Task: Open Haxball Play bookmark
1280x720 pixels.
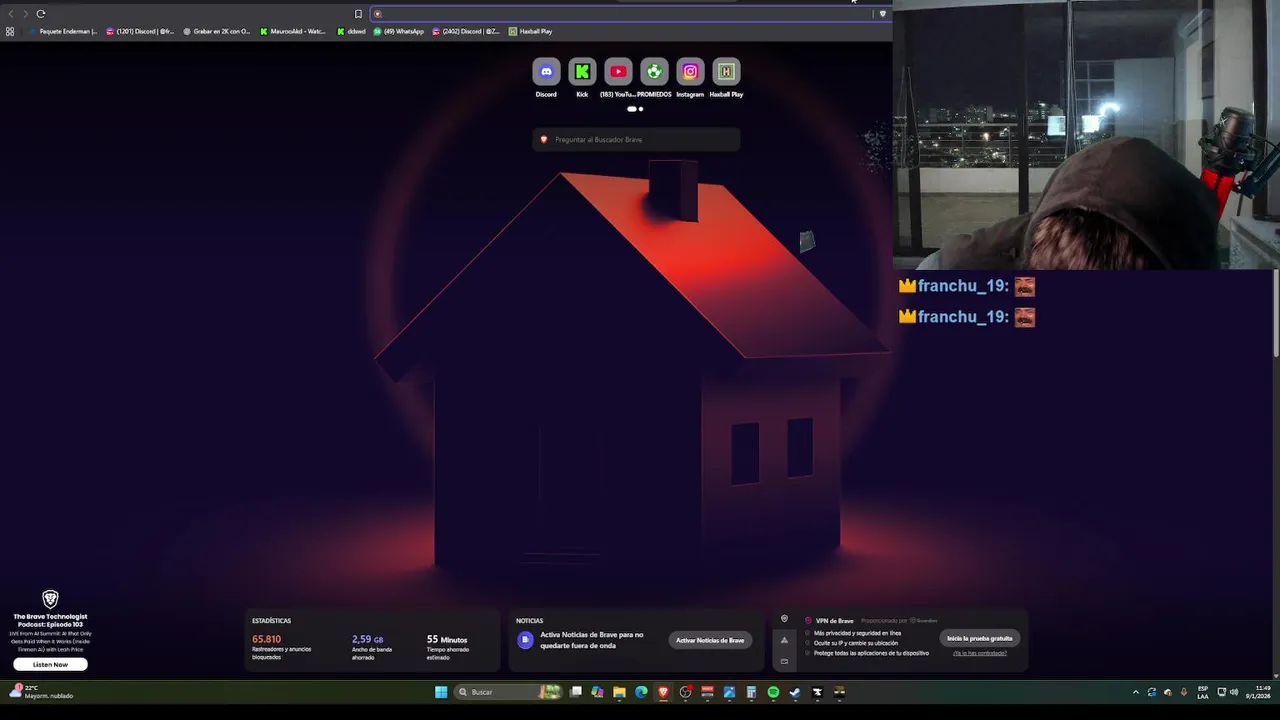Action: tap(531, 31)
